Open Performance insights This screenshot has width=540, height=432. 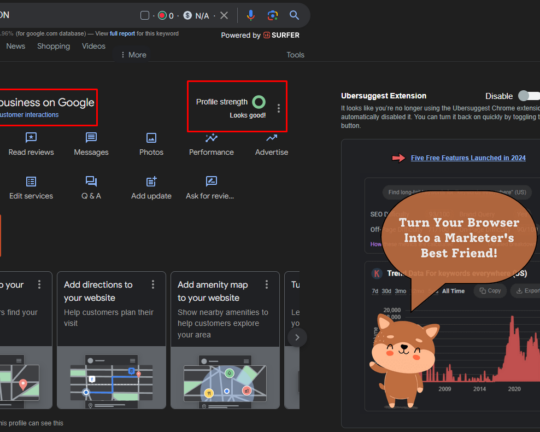click(x=211, y=144)
